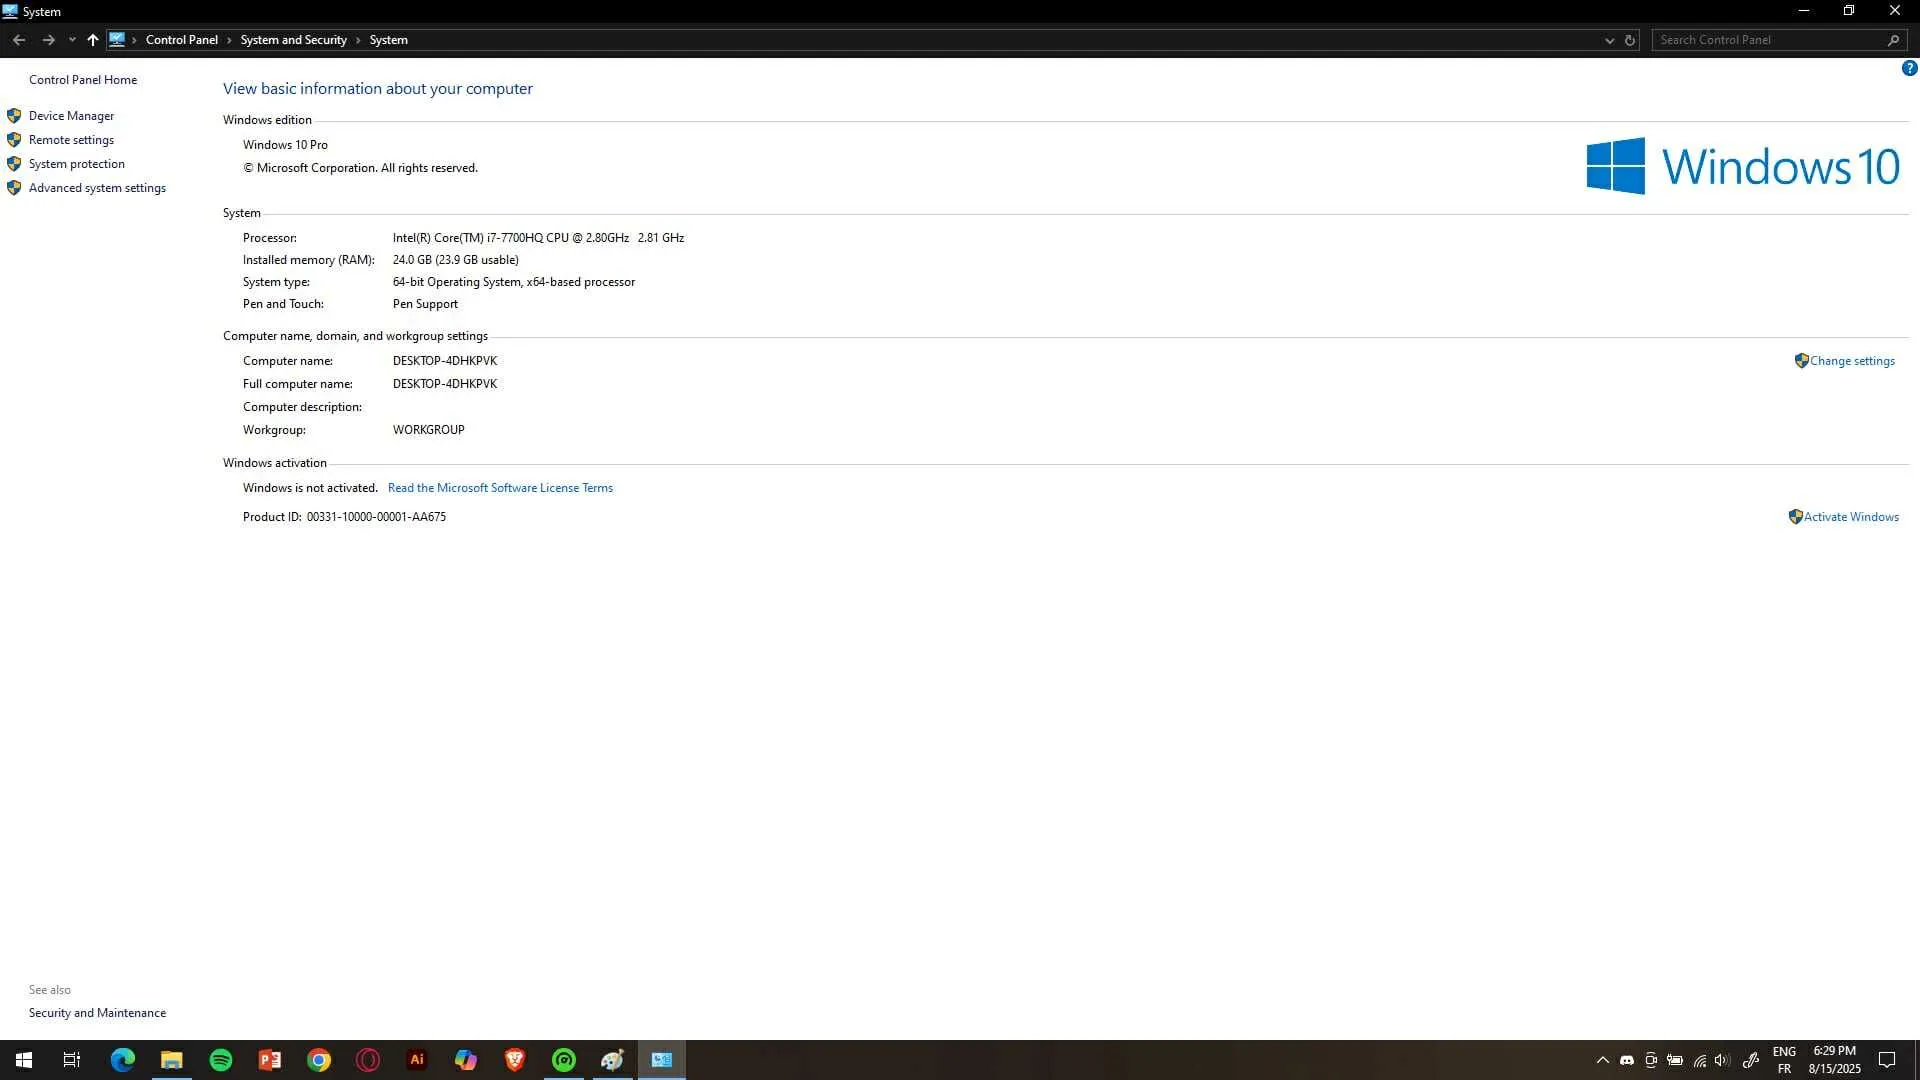Expand the chevron after Control Panel breadcrumb

point(229,40)
